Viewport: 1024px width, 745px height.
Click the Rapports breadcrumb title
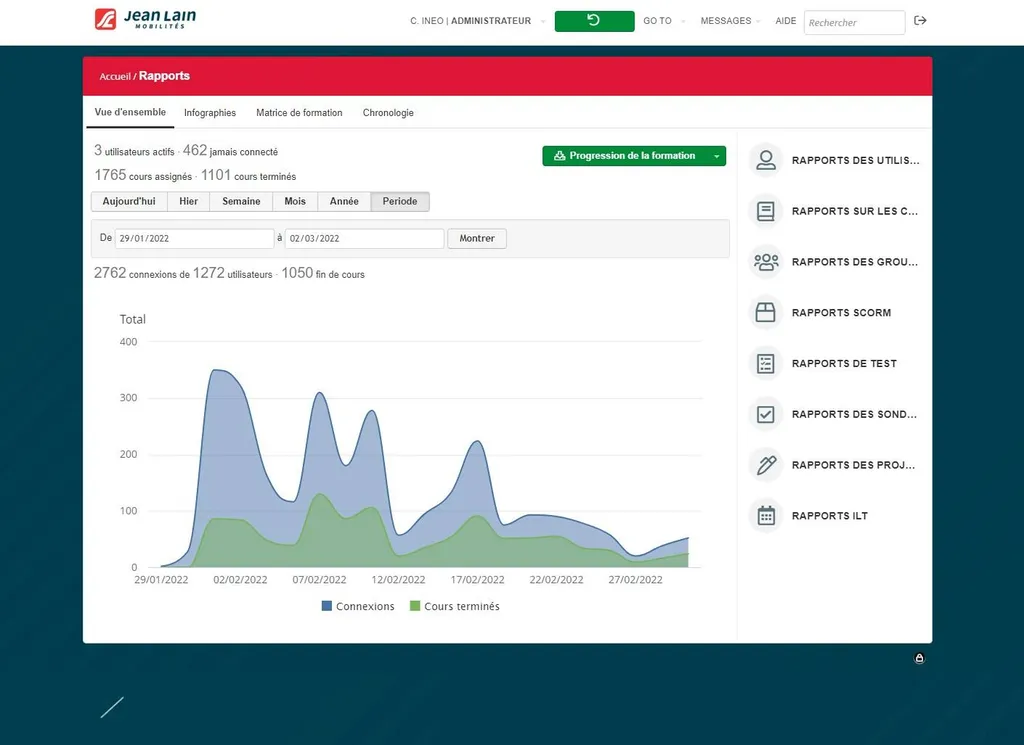click(x=164, y=76)
